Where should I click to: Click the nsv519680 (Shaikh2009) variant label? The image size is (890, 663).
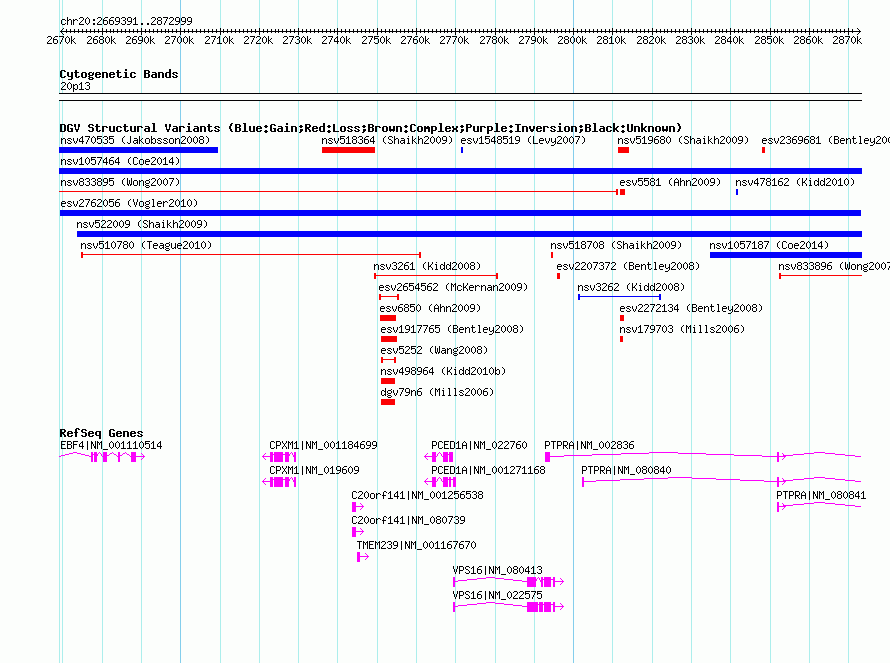coord(683,140)
